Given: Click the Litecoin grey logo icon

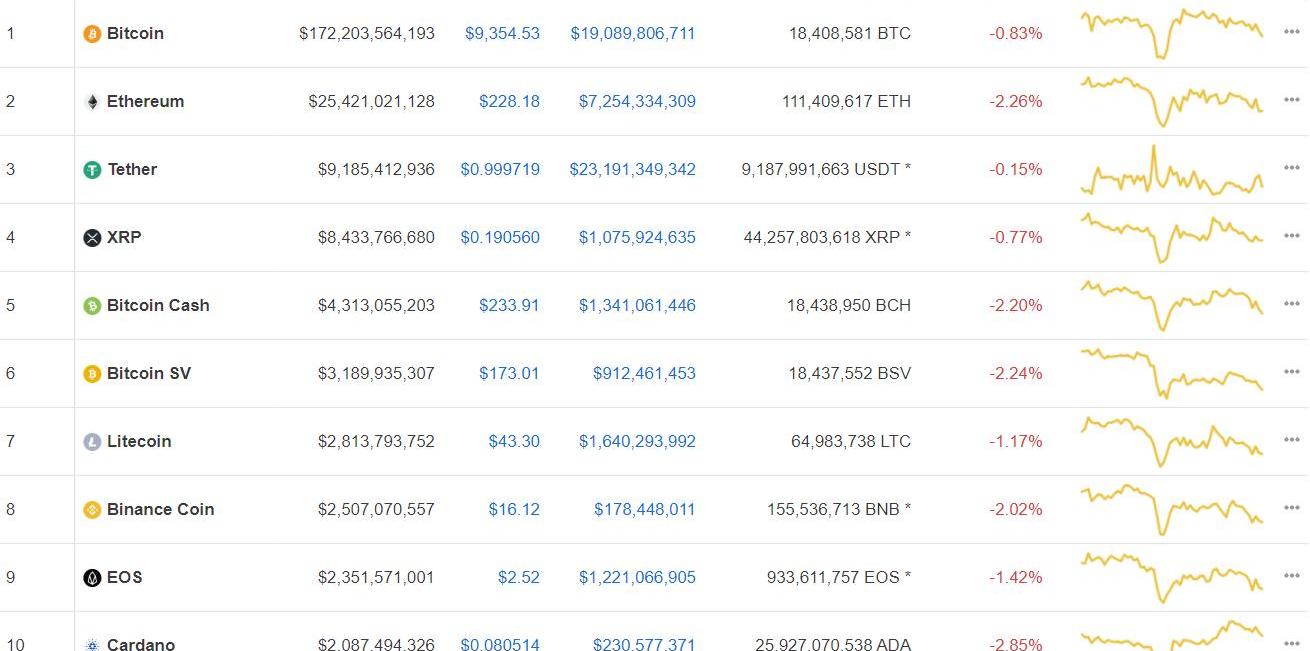Looking at the screenshot, I should tap(92, 442).
